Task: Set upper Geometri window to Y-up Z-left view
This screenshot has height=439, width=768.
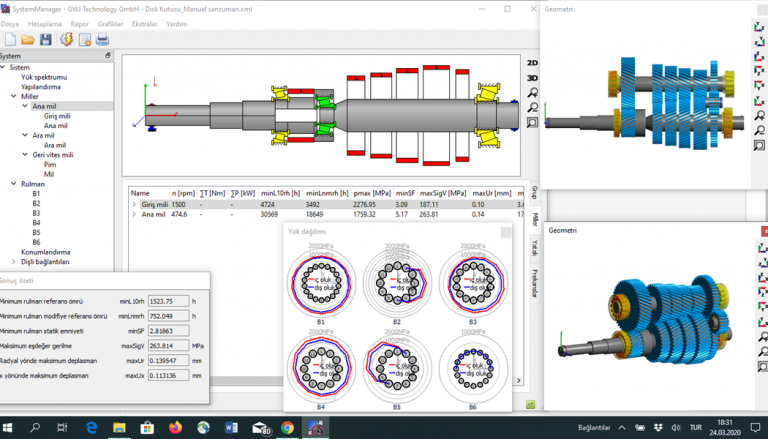Action: 759,42
